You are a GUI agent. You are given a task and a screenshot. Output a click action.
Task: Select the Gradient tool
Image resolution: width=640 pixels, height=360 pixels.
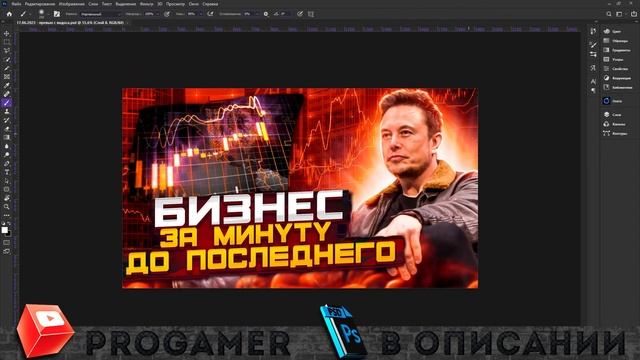[x=7, y=138]
